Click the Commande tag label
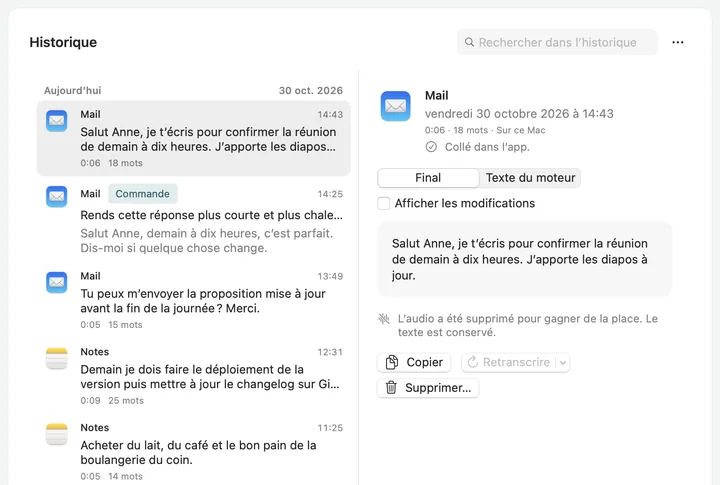This screenshot has width=720, height=485. tap(143, 194)
